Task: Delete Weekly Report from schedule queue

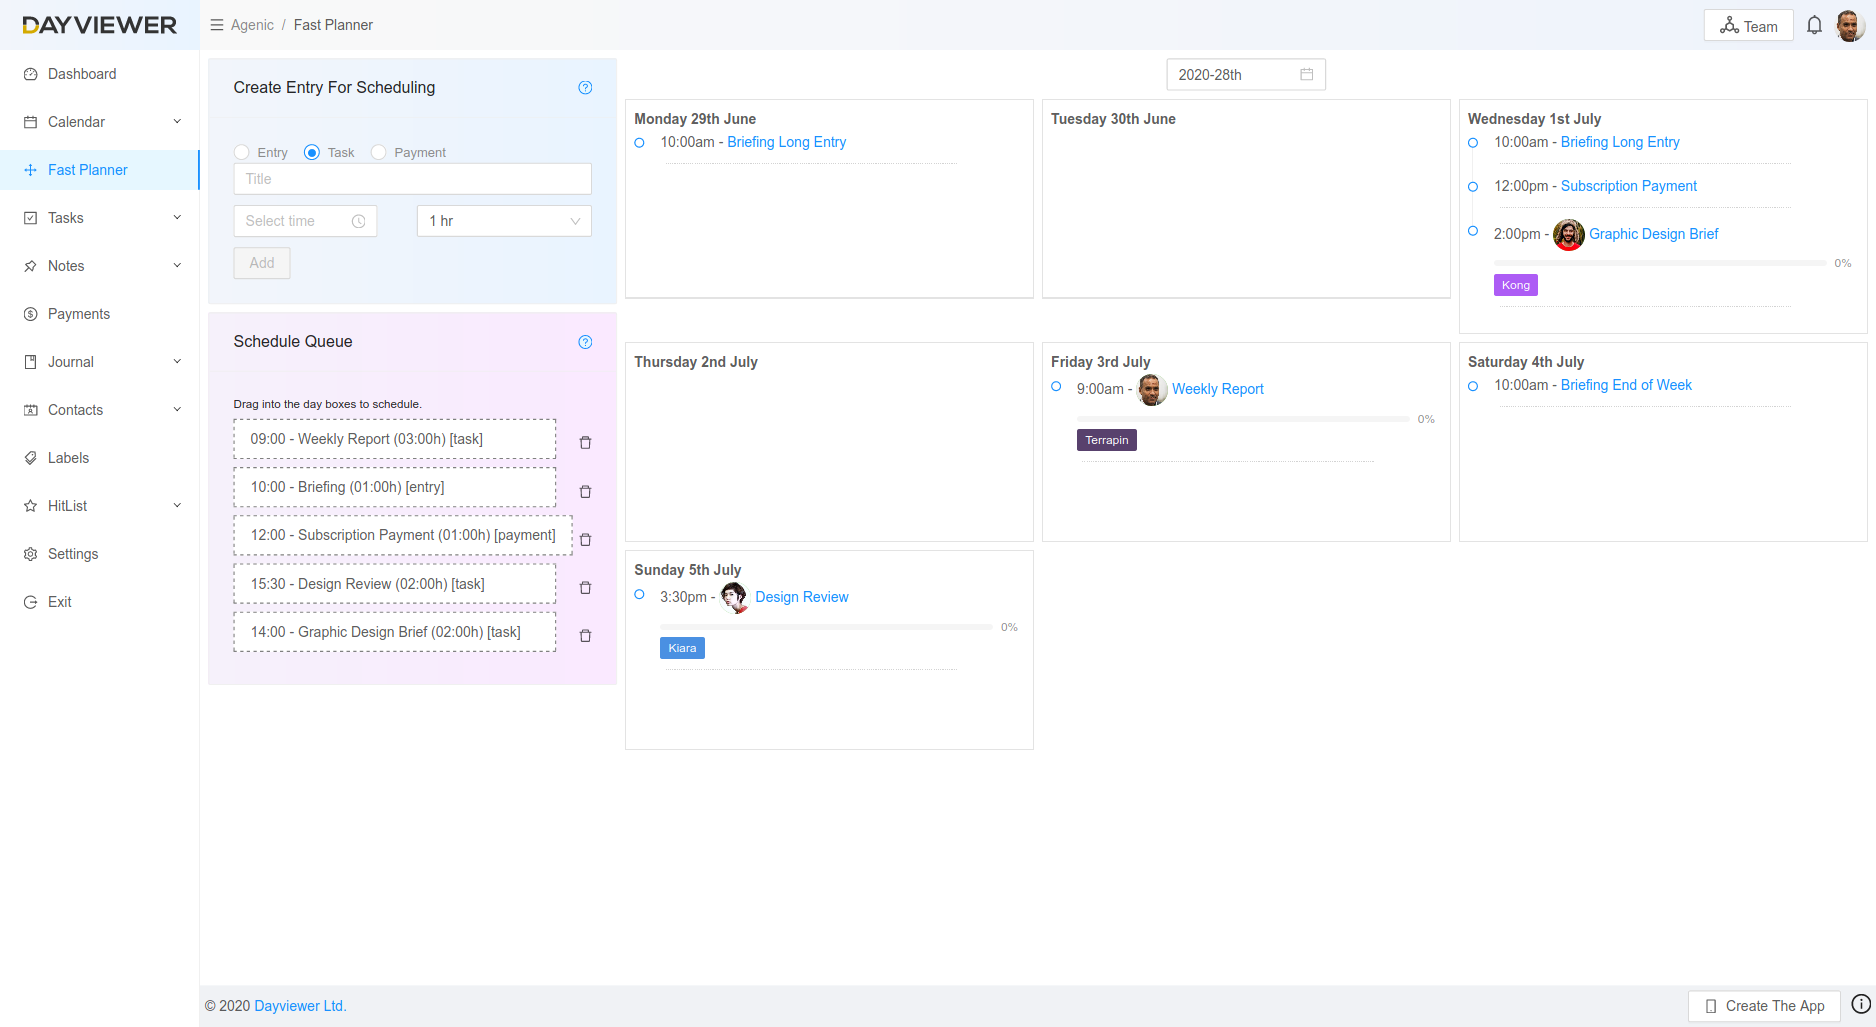Action: pyautogui.click(x=585, y=442)
